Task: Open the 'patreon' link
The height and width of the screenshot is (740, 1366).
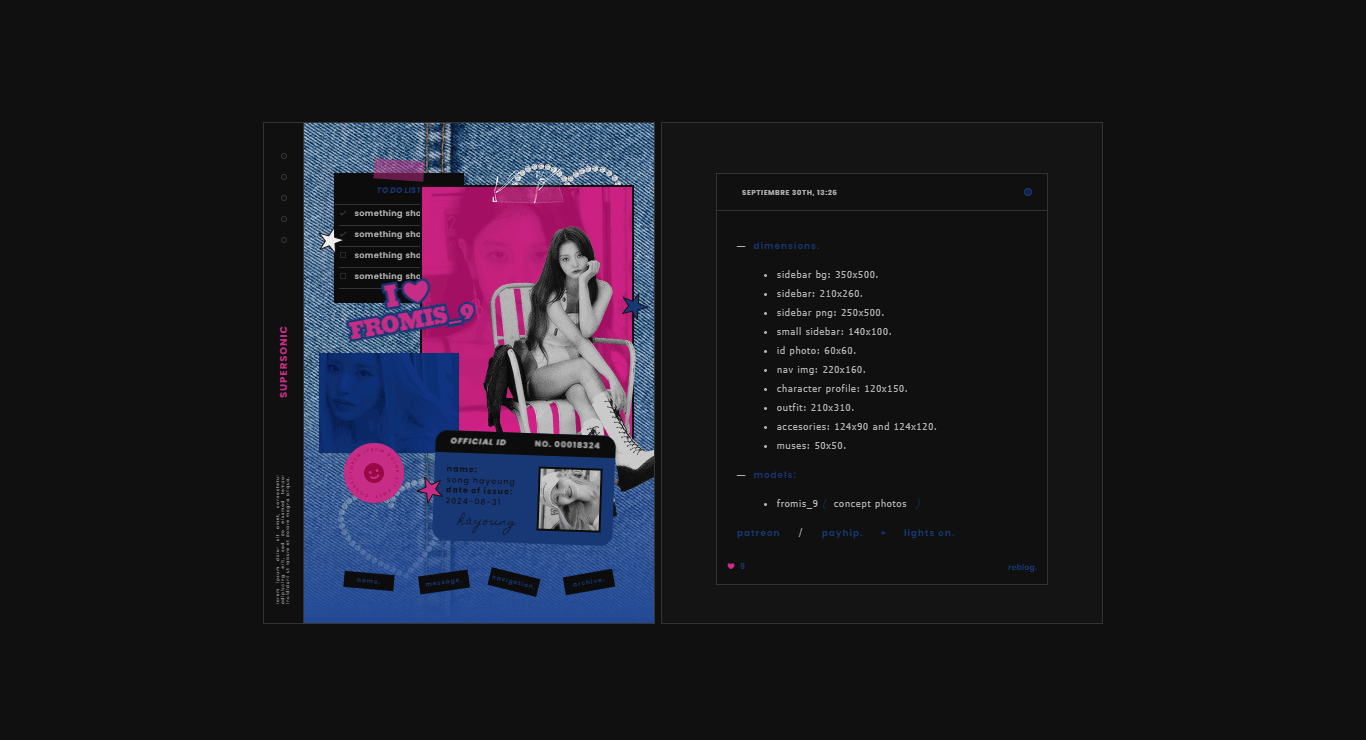Action: [758, 533]
